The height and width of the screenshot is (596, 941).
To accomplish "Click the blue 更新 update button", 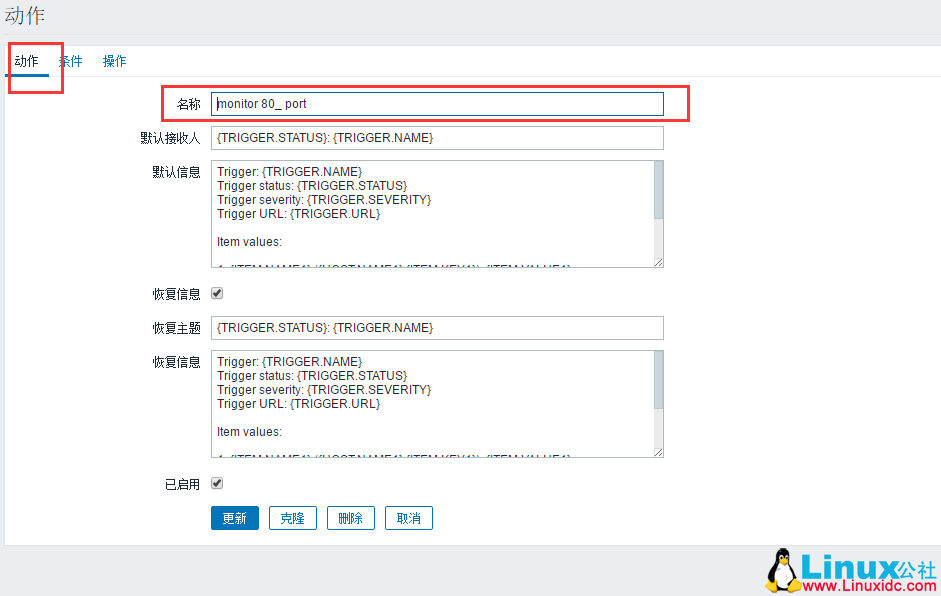I will 234,518.
